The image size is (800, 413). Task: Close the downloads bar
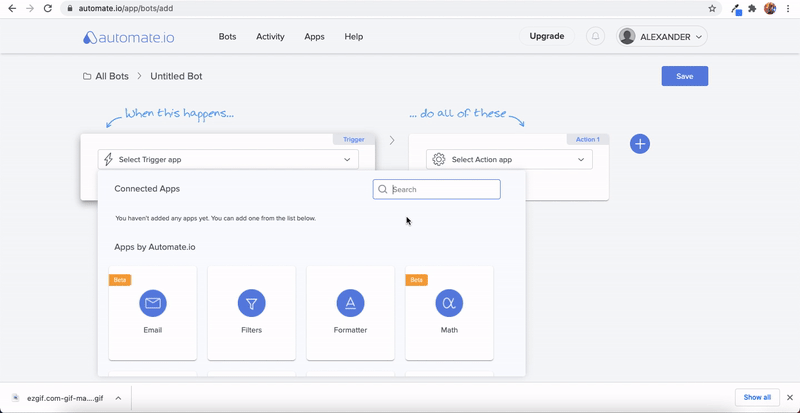(790, 397)
